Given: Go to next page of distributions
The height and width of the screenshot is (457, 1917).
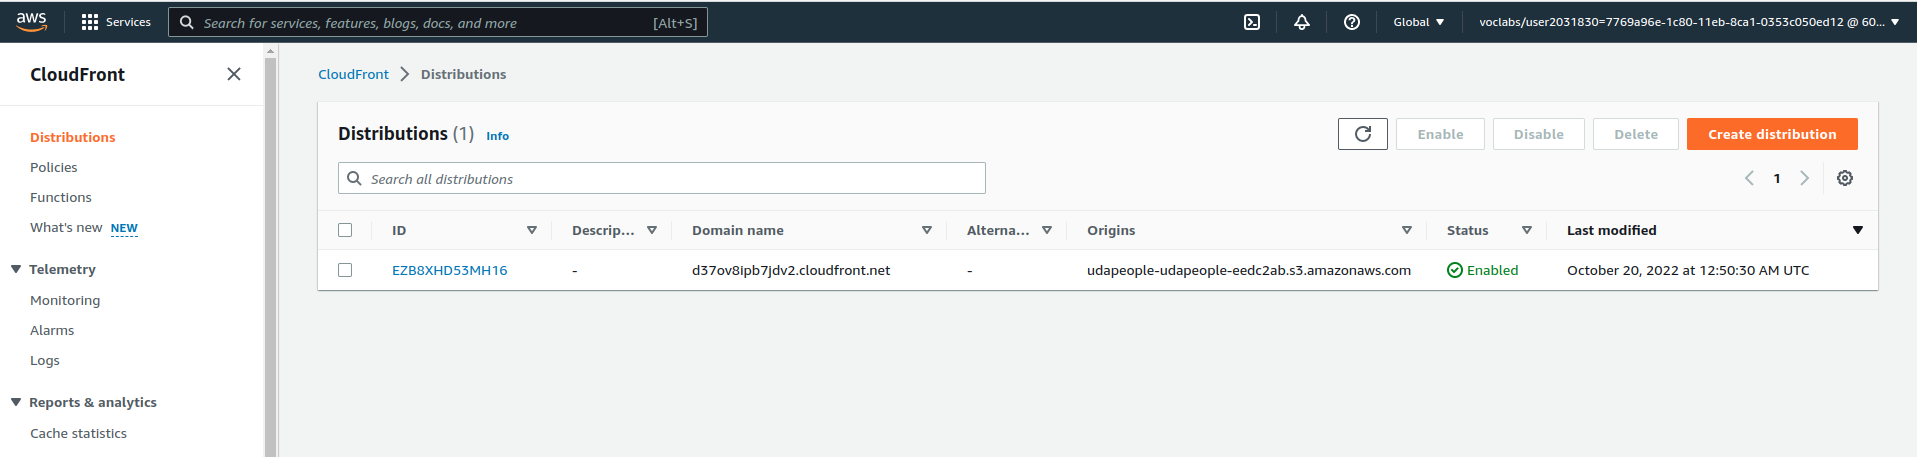Looking at the screenshot, I should point(1805,178).
